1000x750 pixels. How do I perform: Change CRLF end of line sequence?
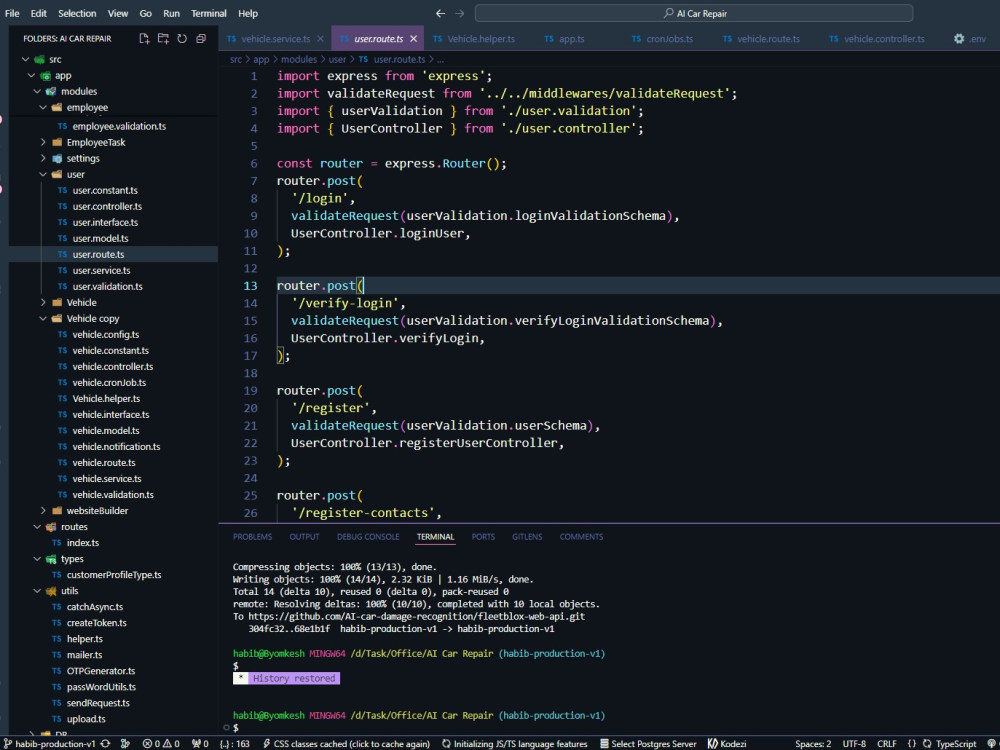tap(886, 744)
